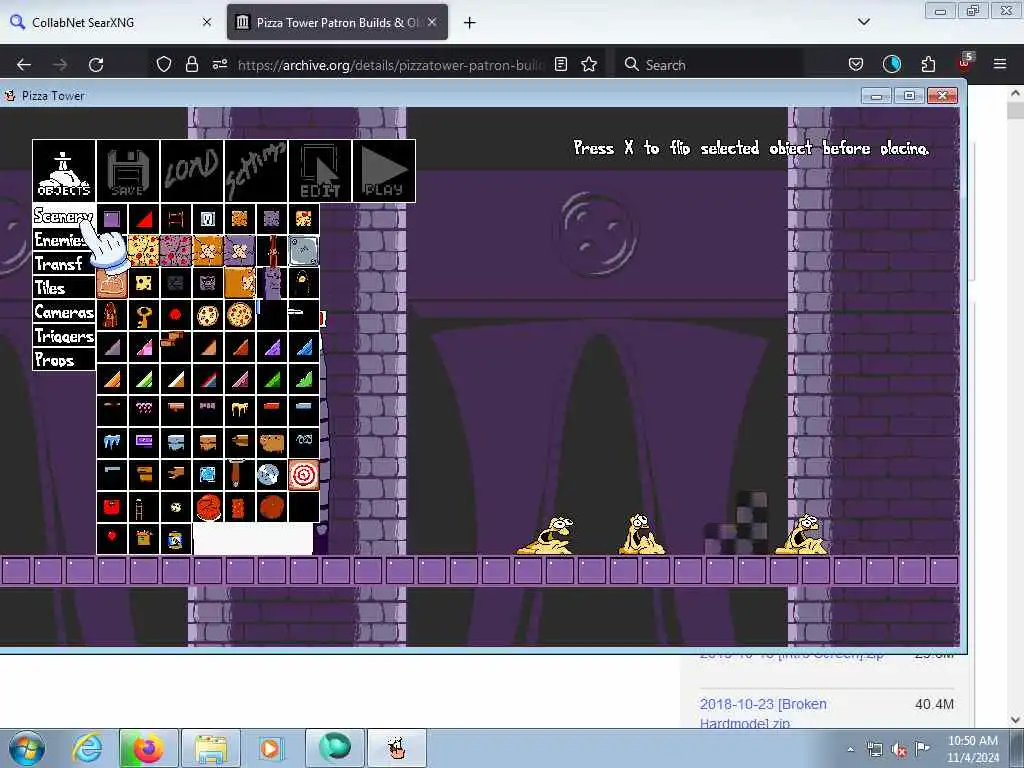
Task: Reload the archive.org page
Action: click(x=96, y=65)
